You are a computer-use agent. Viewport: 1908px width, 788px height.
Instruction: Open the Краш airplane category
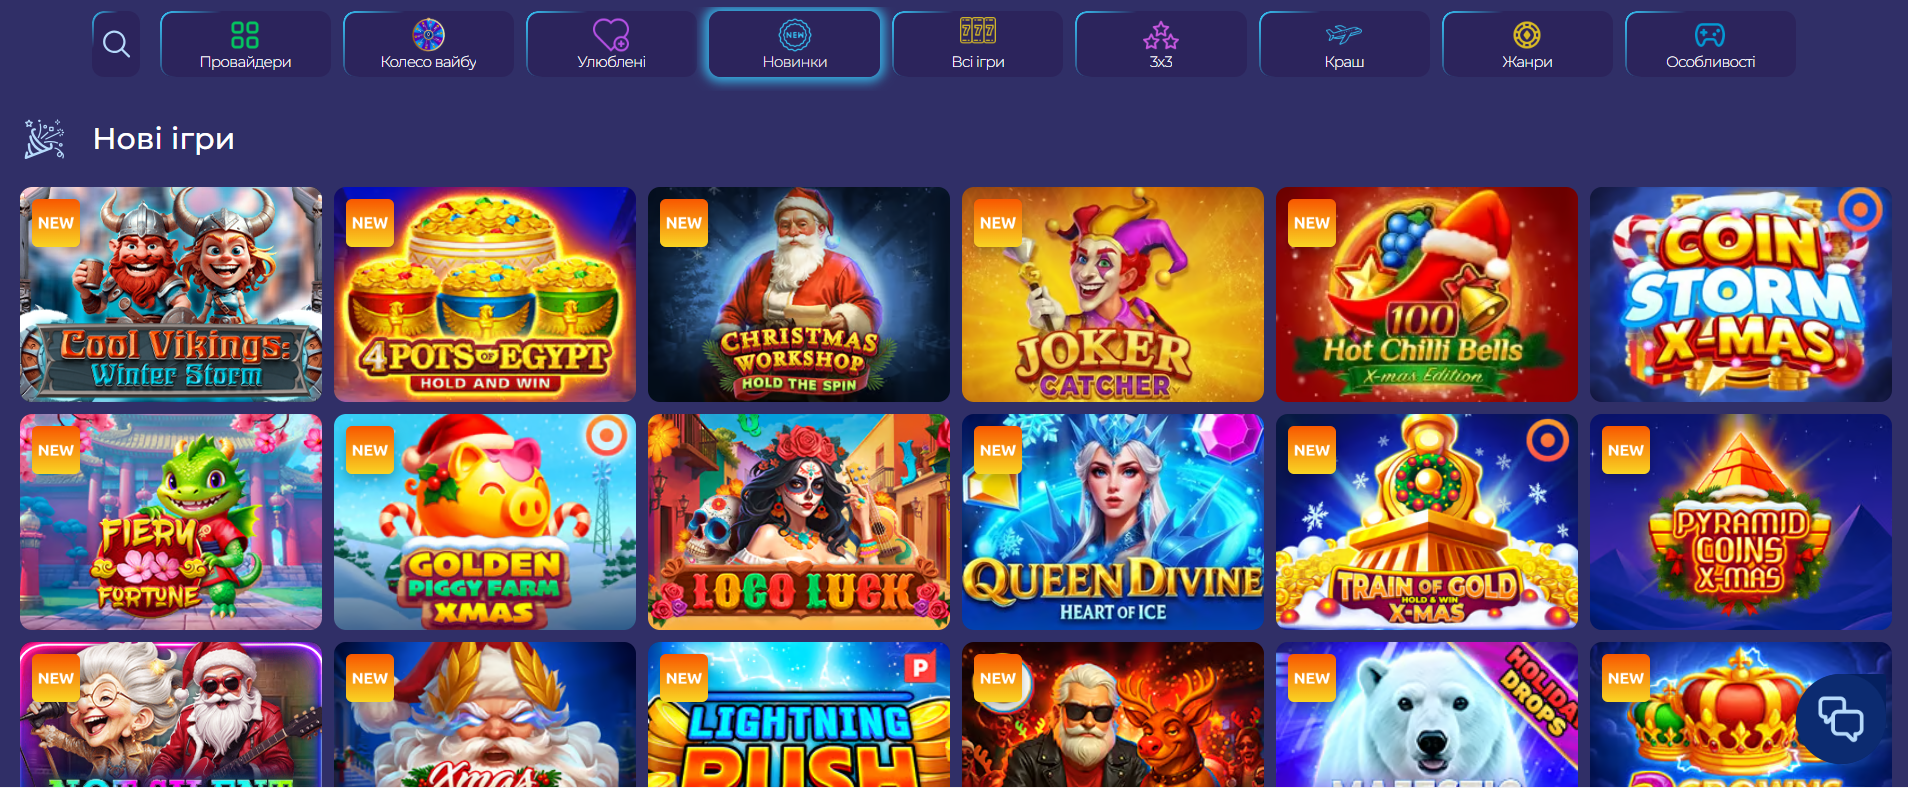pyautogui.click(x=1344, y=44)
